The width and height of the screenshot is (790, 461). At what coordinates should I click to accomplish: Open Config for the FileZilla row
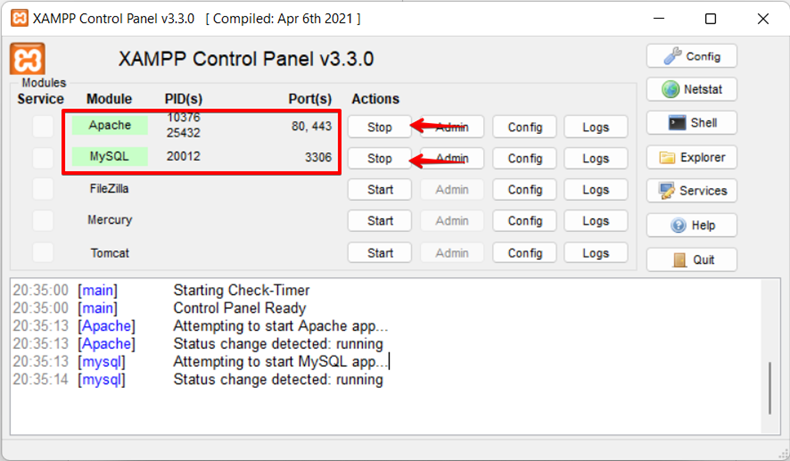[x=524, y=189]
